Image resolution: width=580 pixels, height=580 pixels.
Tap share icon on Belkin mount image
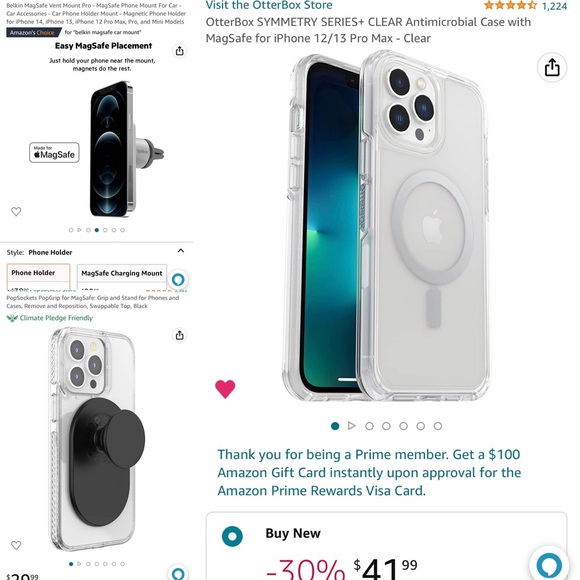[179, 51]
